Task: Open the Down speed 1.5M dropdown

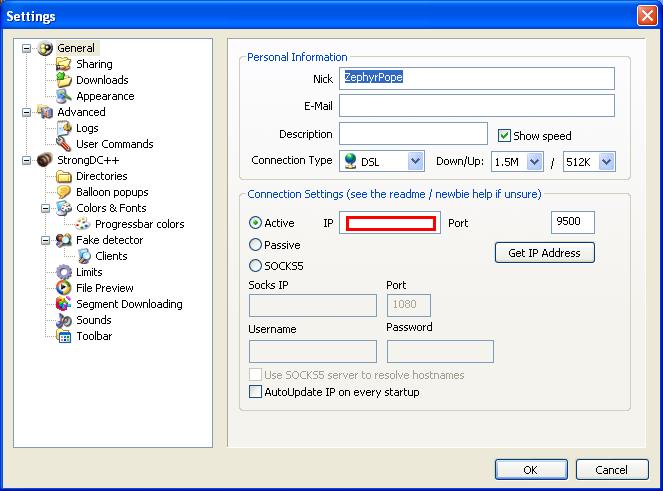Action: click(x=534, y=162)
